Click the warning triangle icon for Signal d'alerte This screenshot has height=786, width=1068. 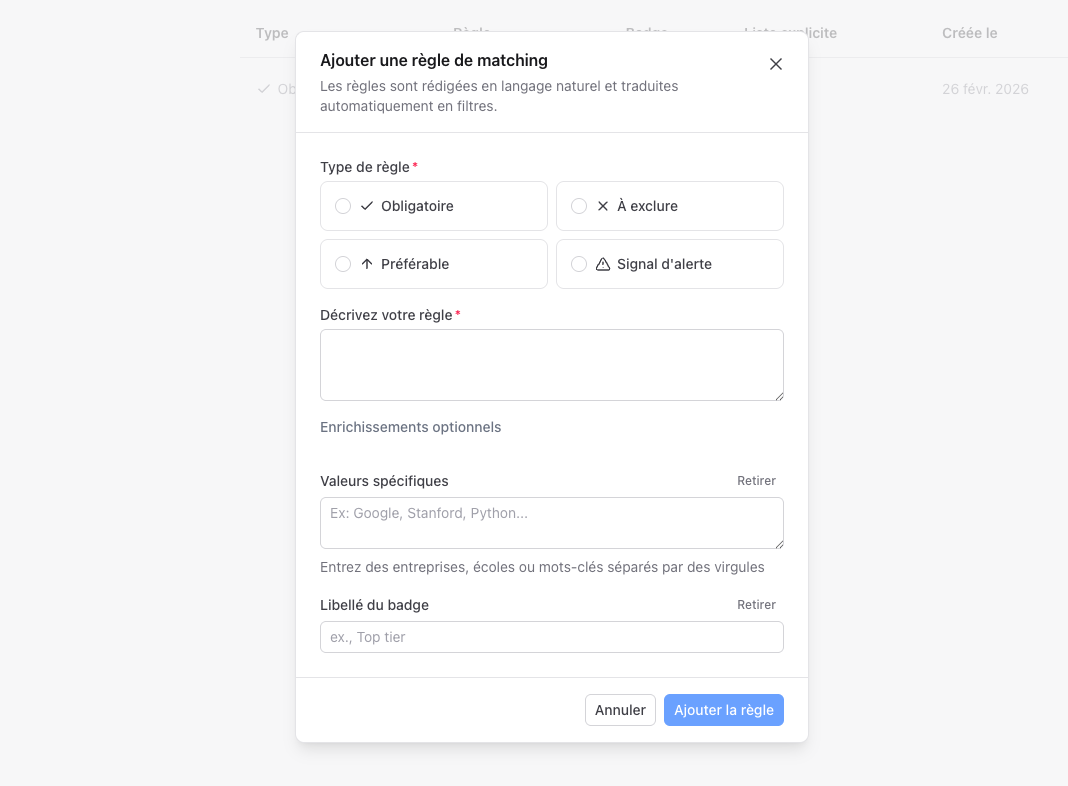[x=603, y=264]
